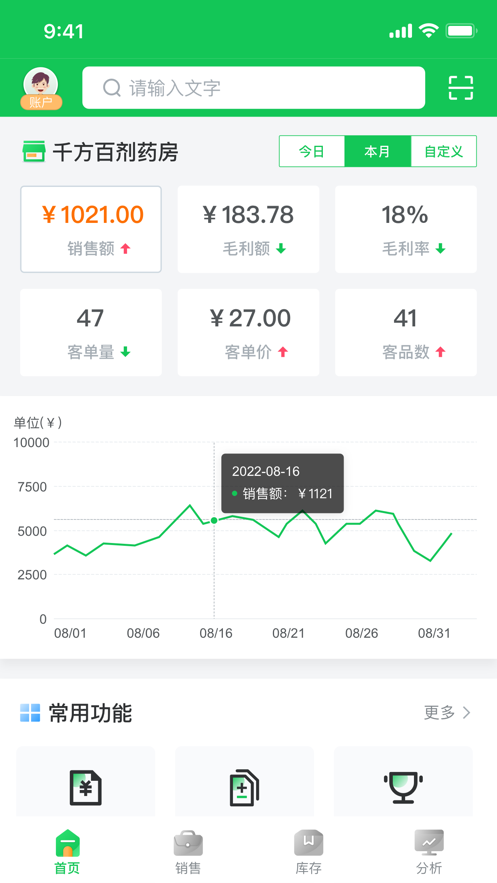Tap the search magnifier icon
Image resolution: width=497 pixels, height=883 pixels.
coord(112,88)
